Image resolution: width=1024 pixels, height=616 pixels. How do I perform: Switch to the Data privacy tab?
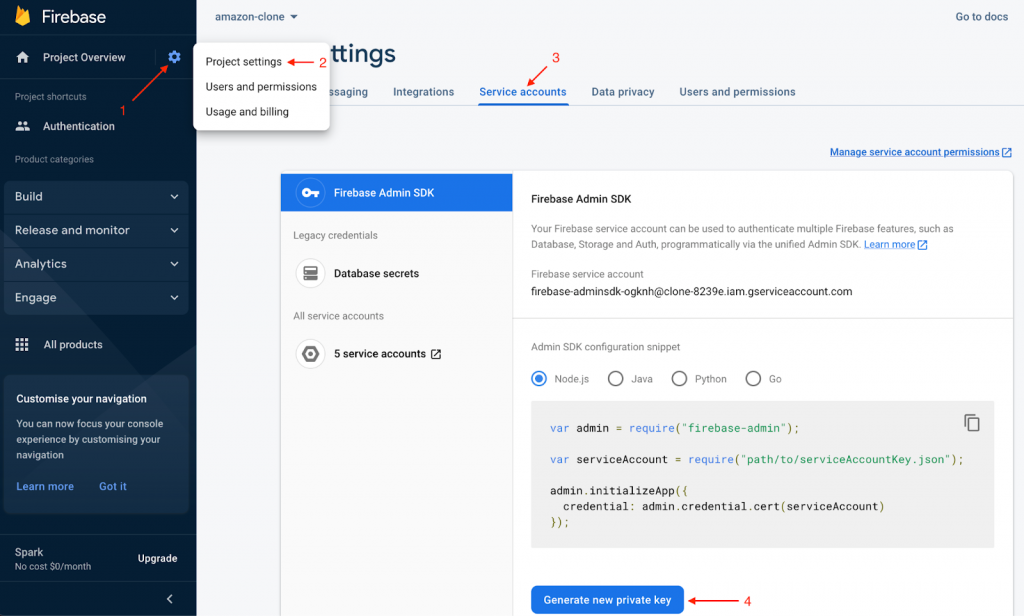(622, 92)
